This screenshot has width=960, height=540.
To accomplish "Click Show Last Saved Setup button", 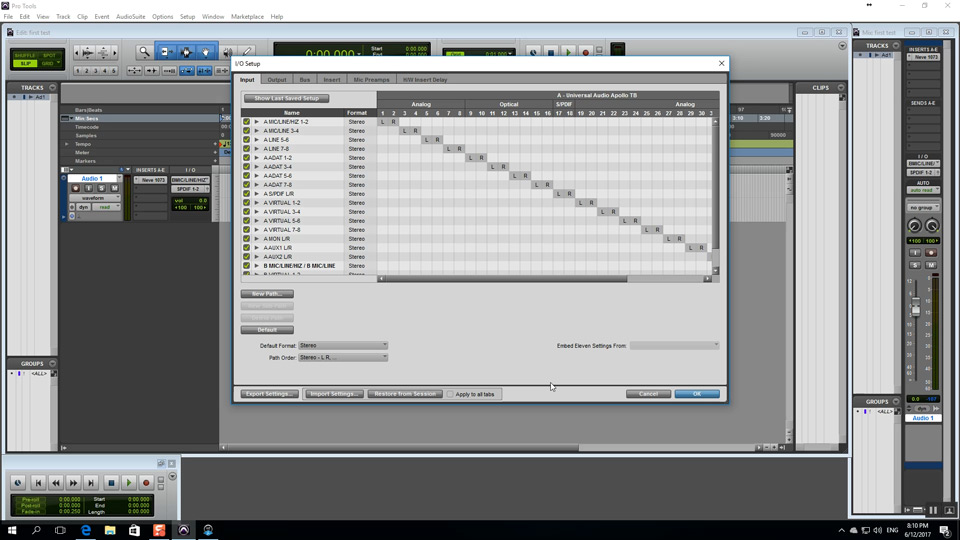I will [x=287, y=99].
